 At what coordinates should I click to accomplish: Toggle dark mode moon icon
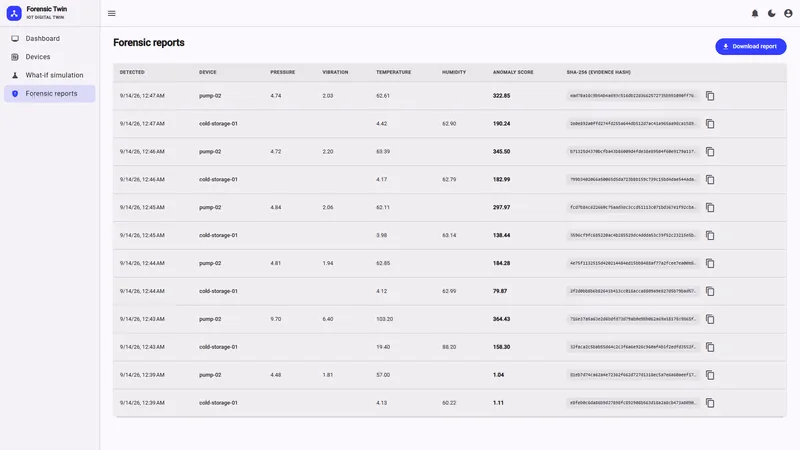click(x=771, y=13)
